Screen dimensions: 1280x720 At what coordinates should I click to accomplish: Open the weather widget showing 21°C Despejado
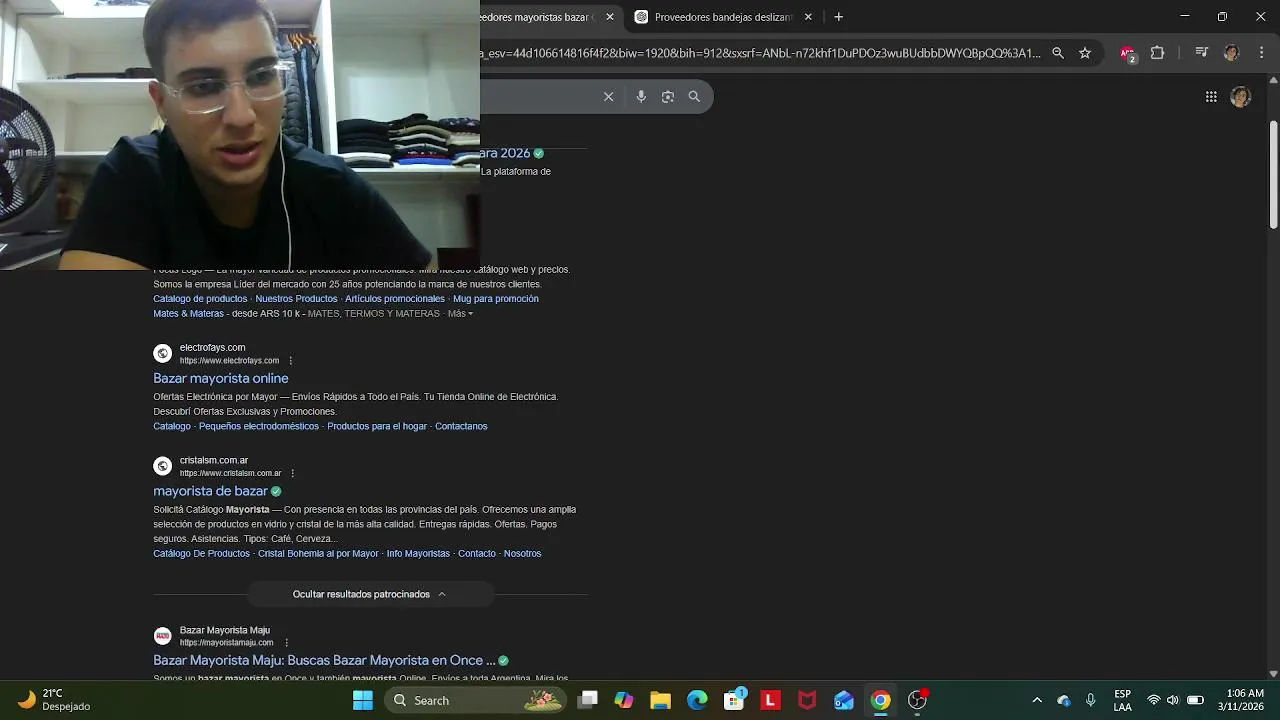55,700
